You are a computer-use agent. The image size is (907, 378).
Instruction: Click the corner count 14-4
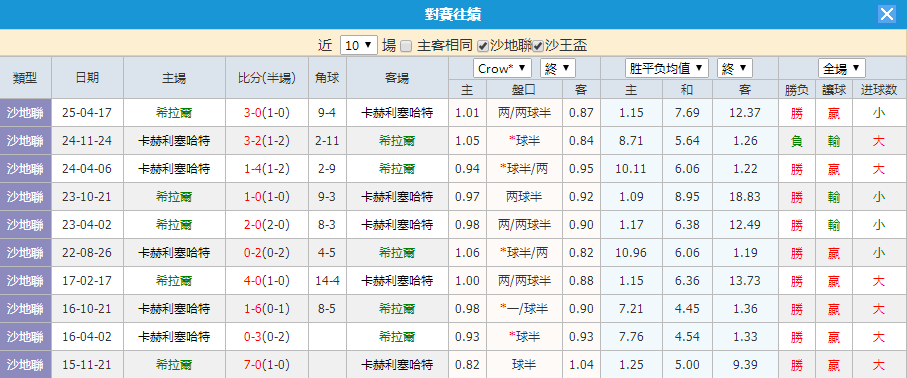click(327, 281)
